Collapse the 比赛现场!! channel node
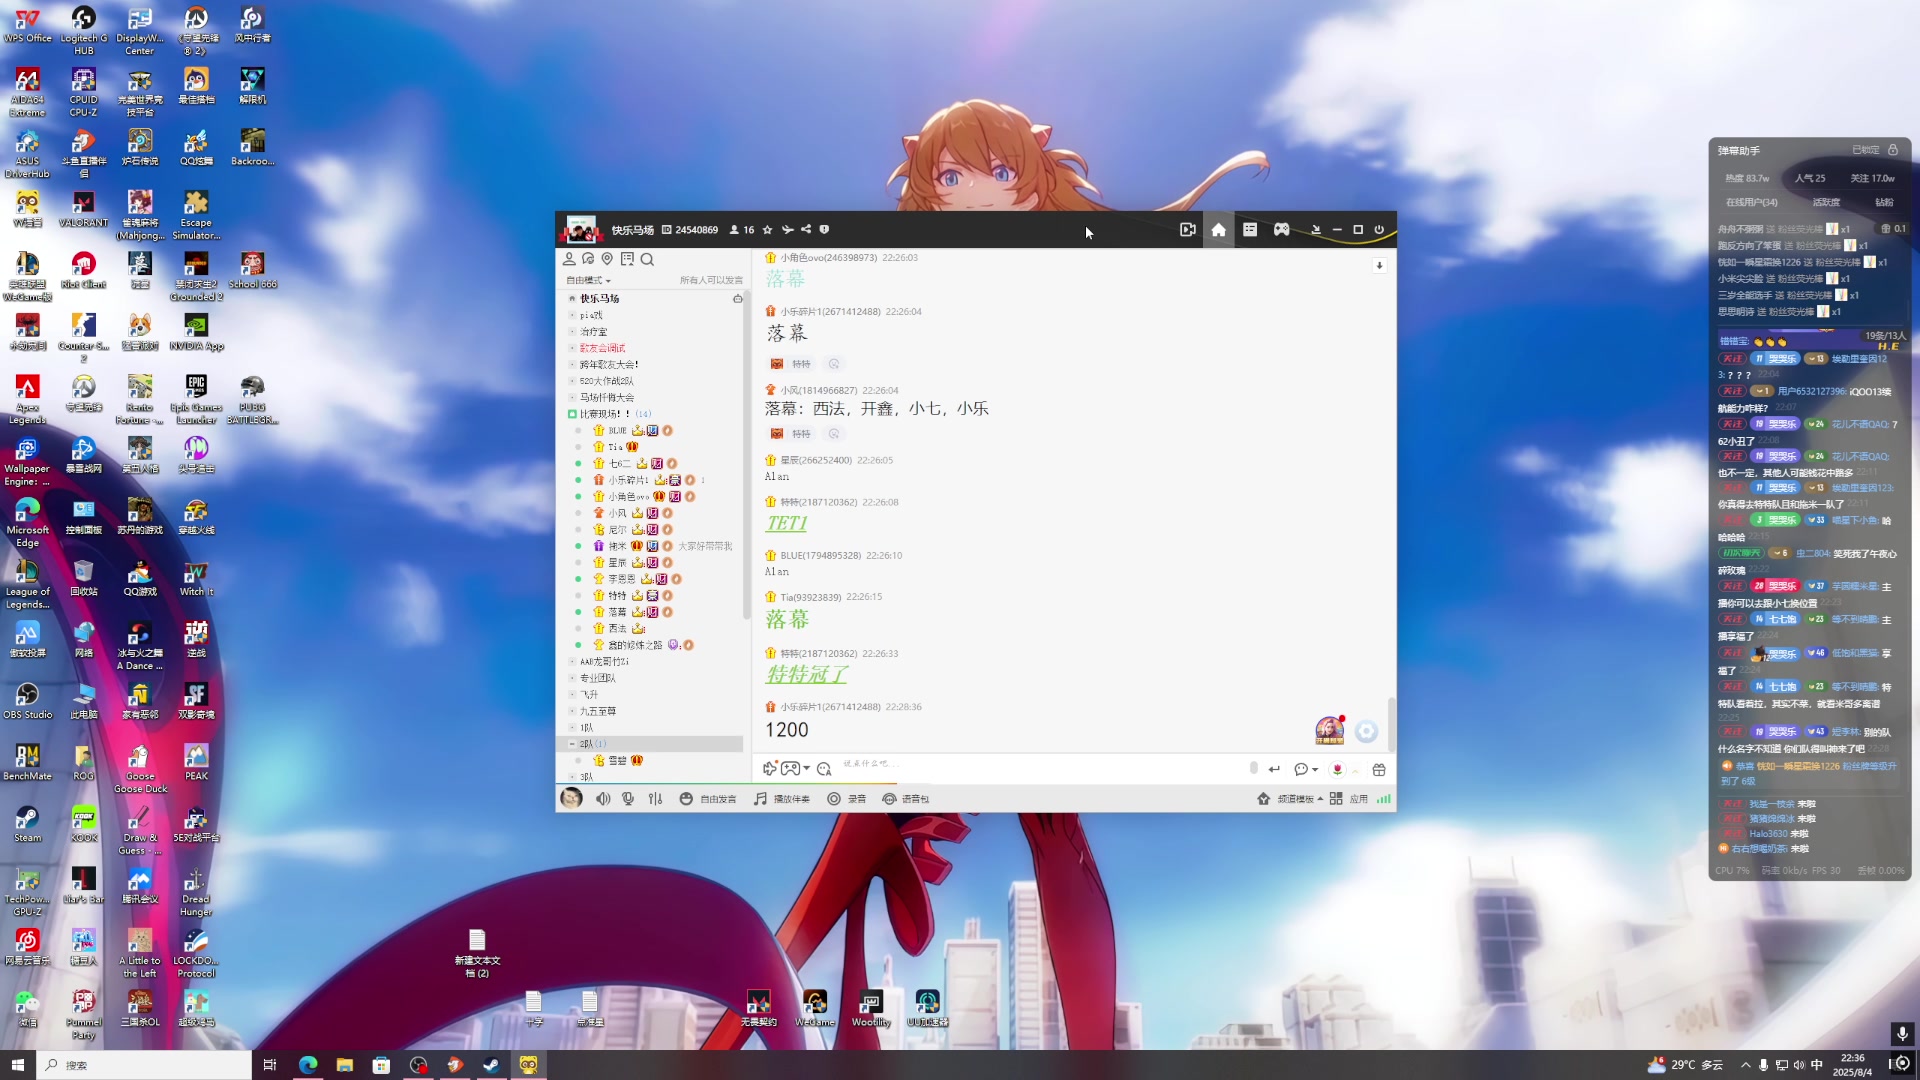The image size is (1920, 1080). click(x=572, y=414)
